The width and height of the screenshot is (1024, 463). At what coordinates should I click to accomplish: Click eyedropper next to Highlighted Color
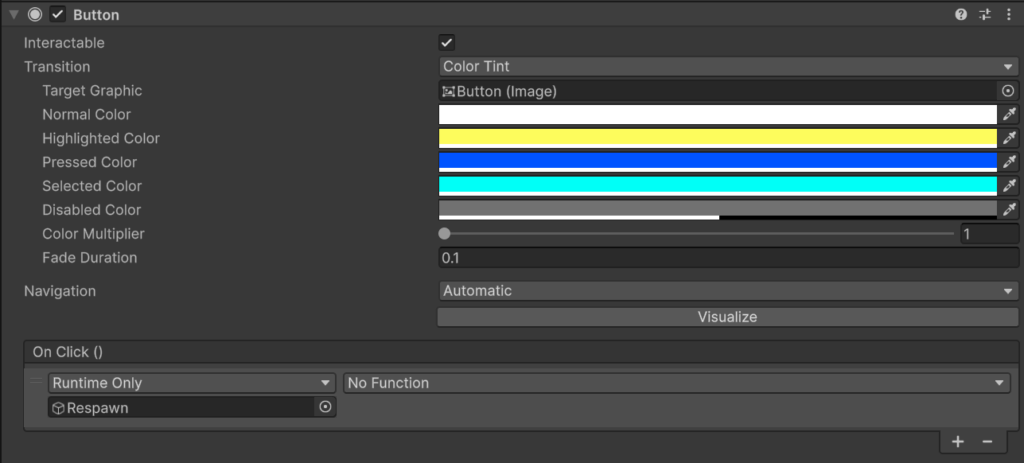[1009, 138]
